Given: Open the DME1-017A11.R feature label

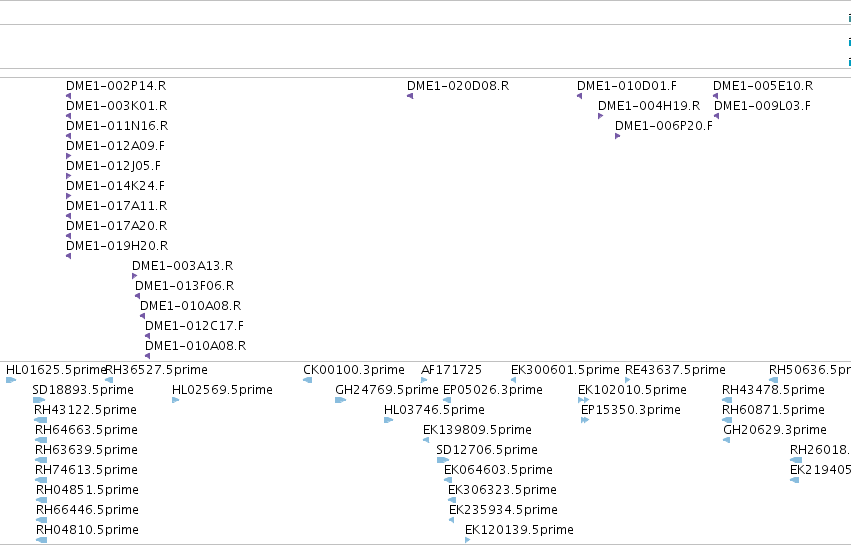Looking at the screenshot, I should (x=117, y=206).
